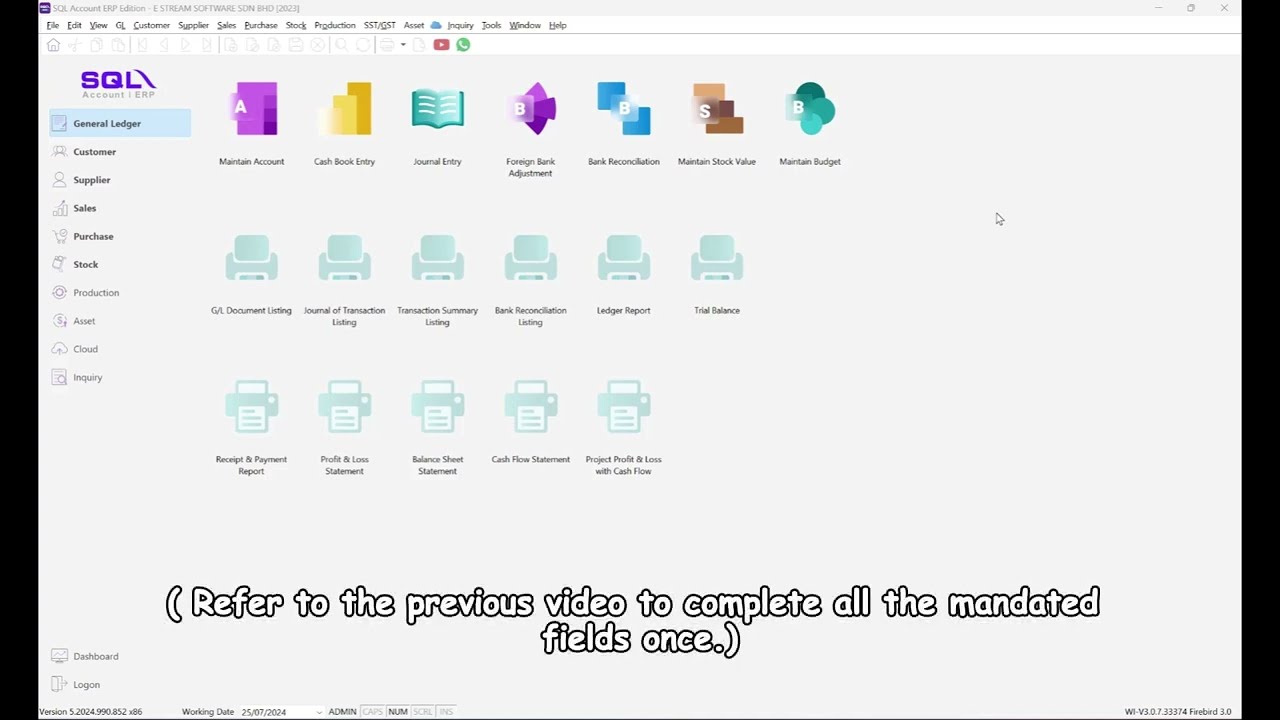
Task: Click the WhatsApp toolbar icon
Action: 463,45
